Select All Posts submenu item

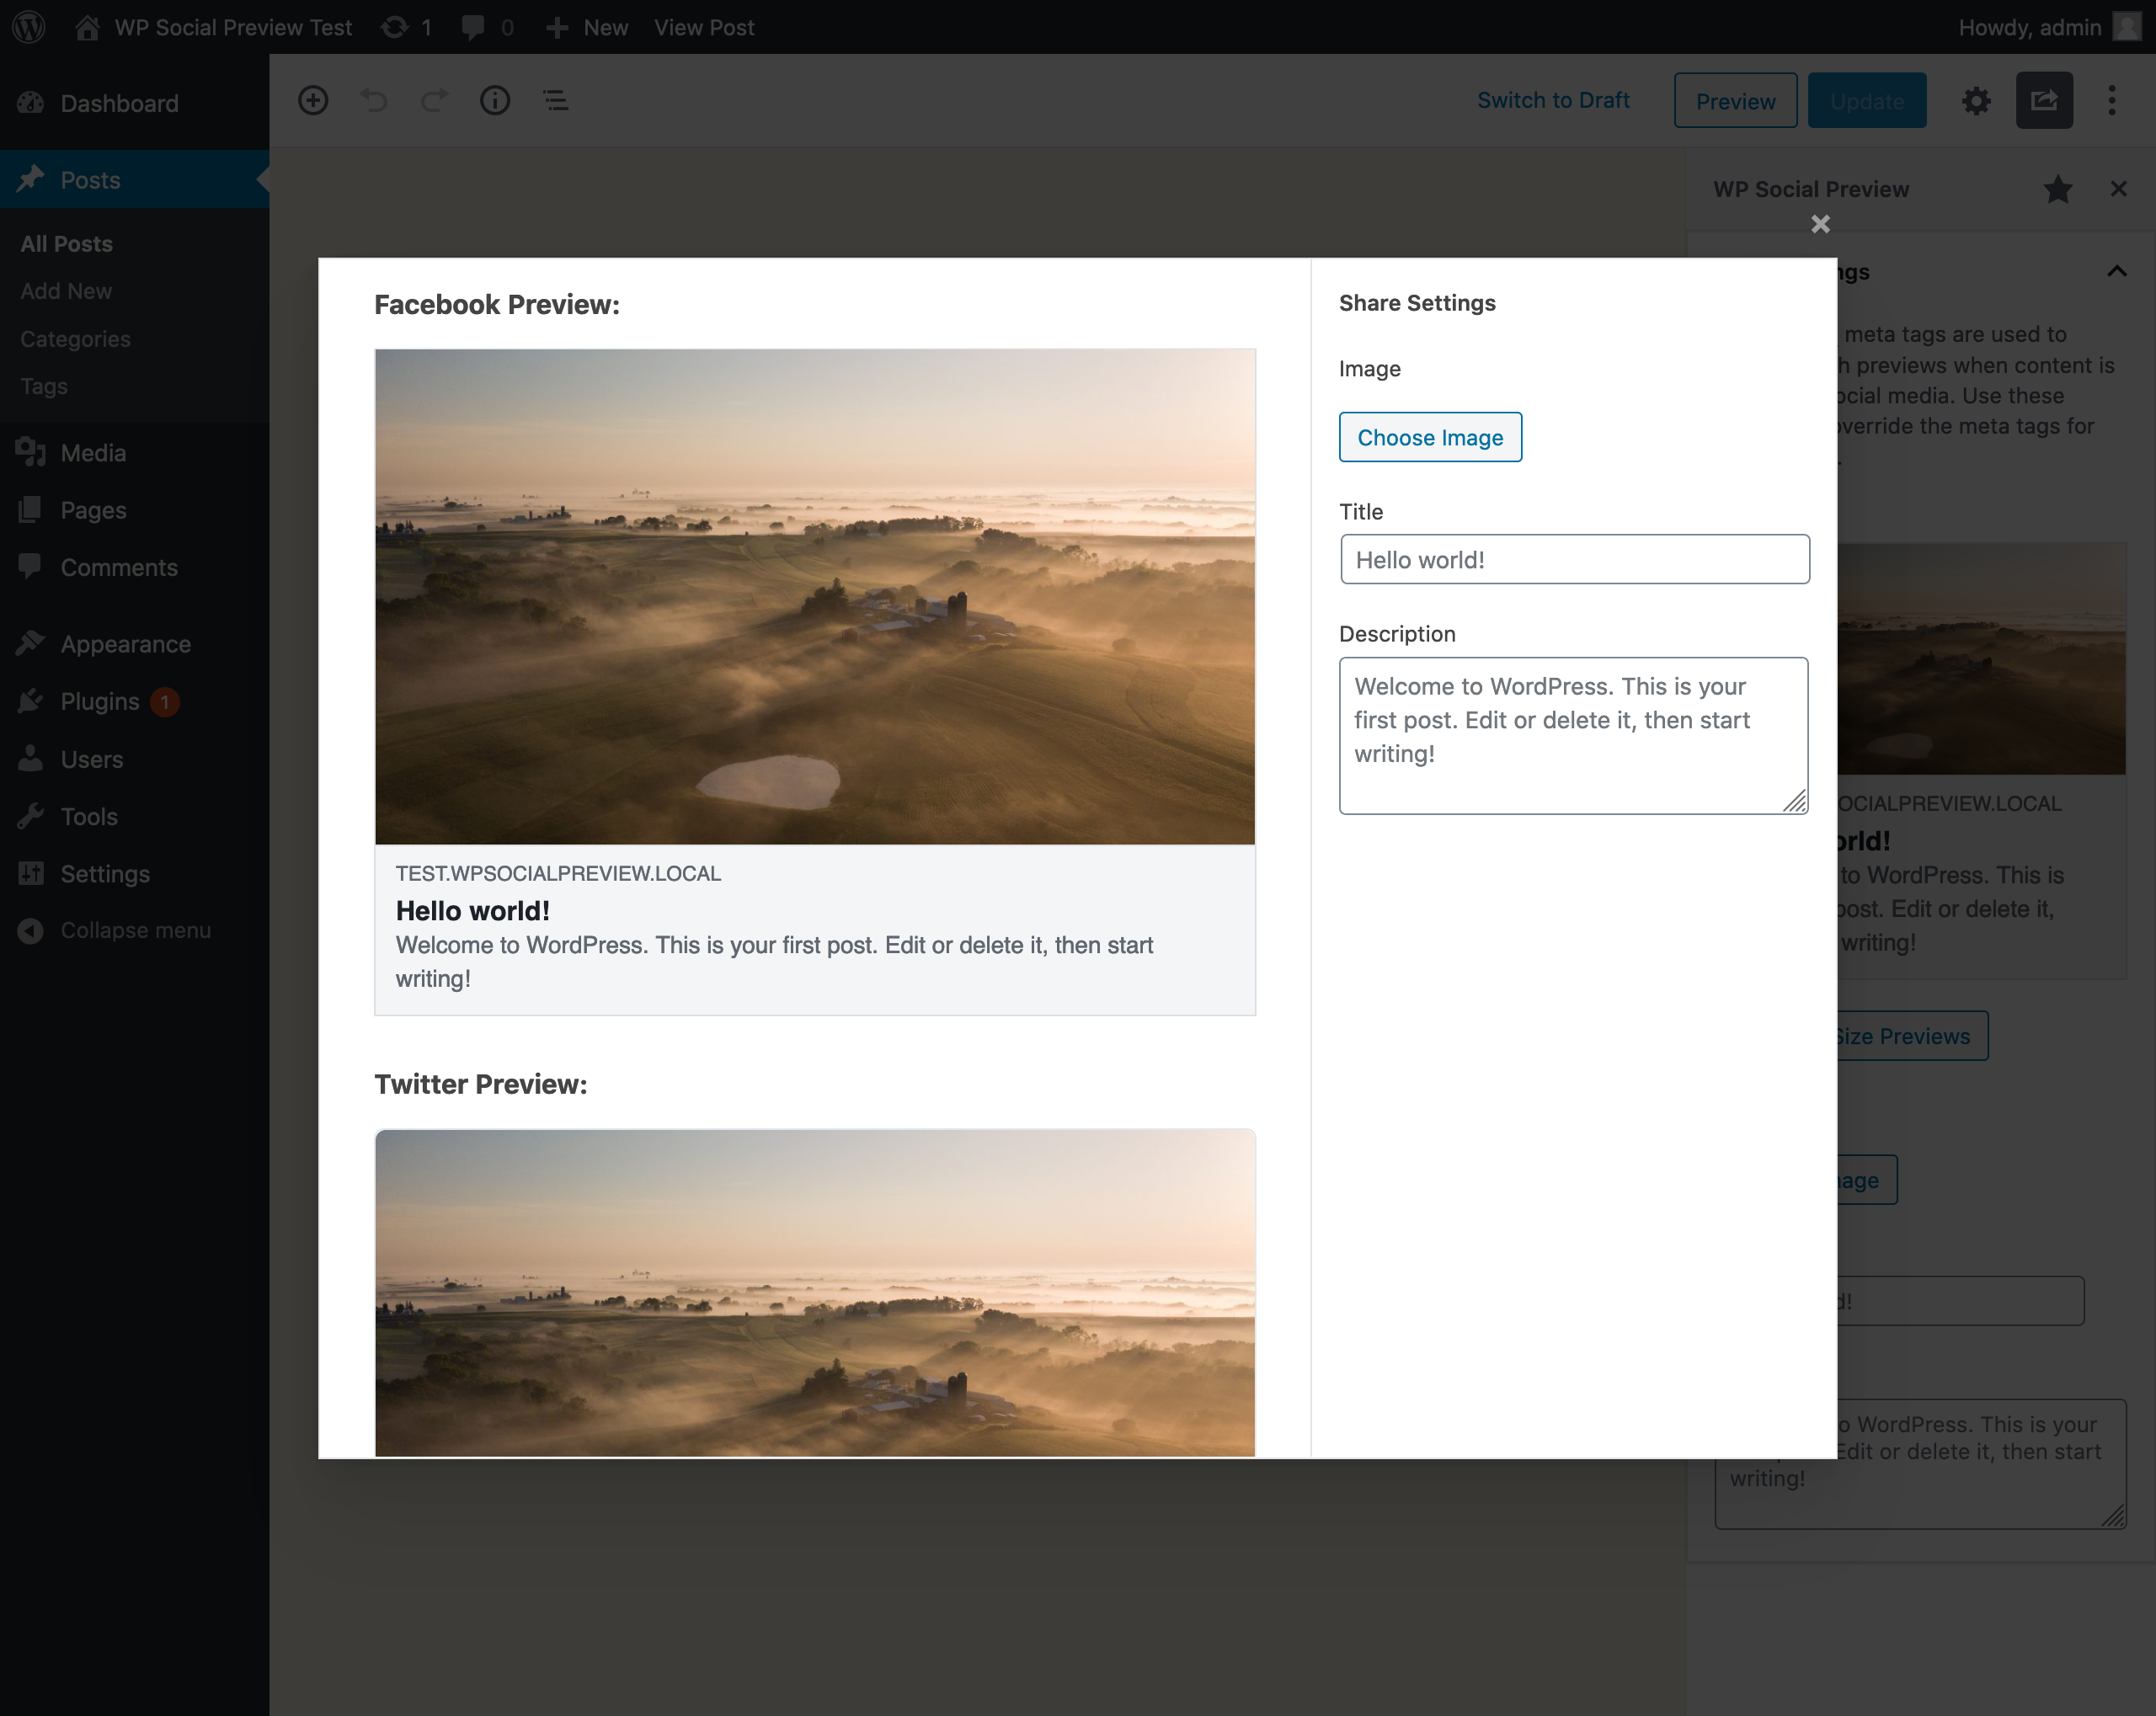click(66, 244)
